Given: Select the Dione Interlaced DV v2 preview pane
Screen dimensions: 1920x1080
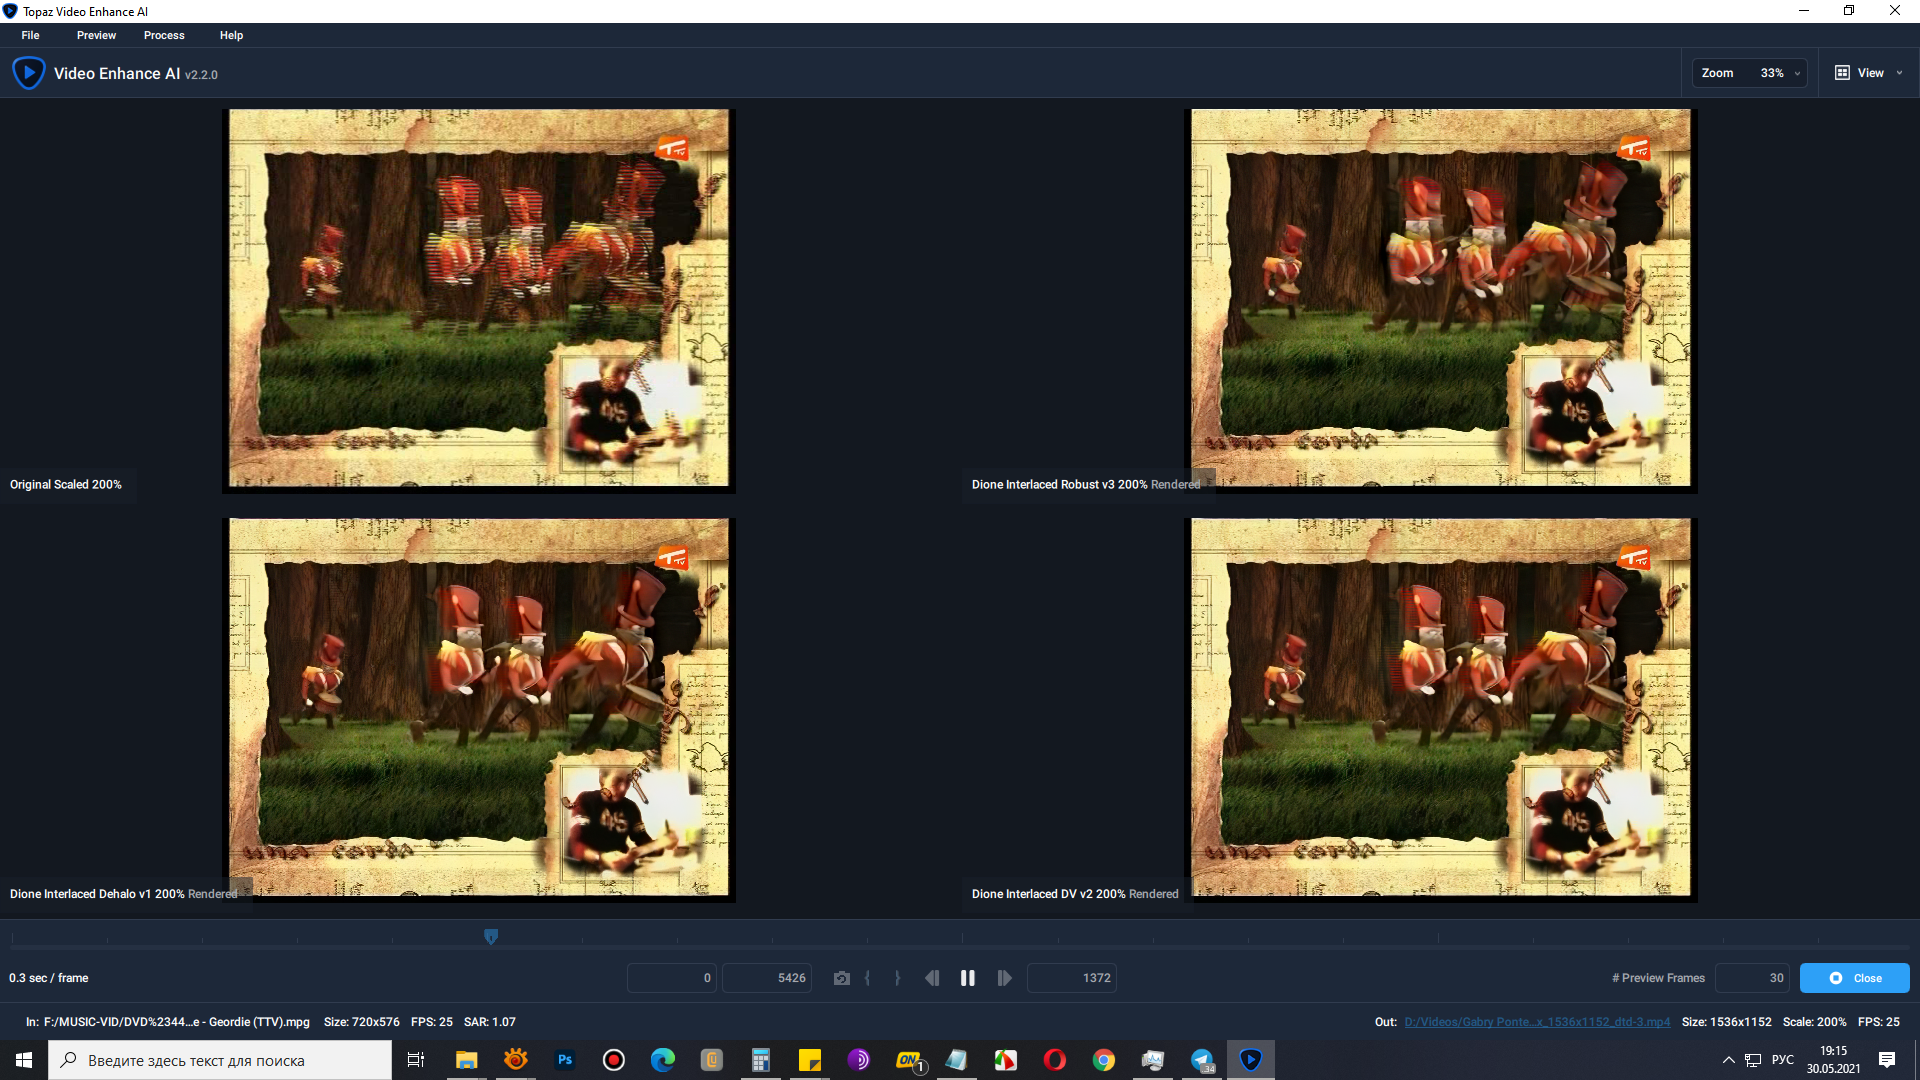Looking at the screenshot, I should click(1441, 709).
